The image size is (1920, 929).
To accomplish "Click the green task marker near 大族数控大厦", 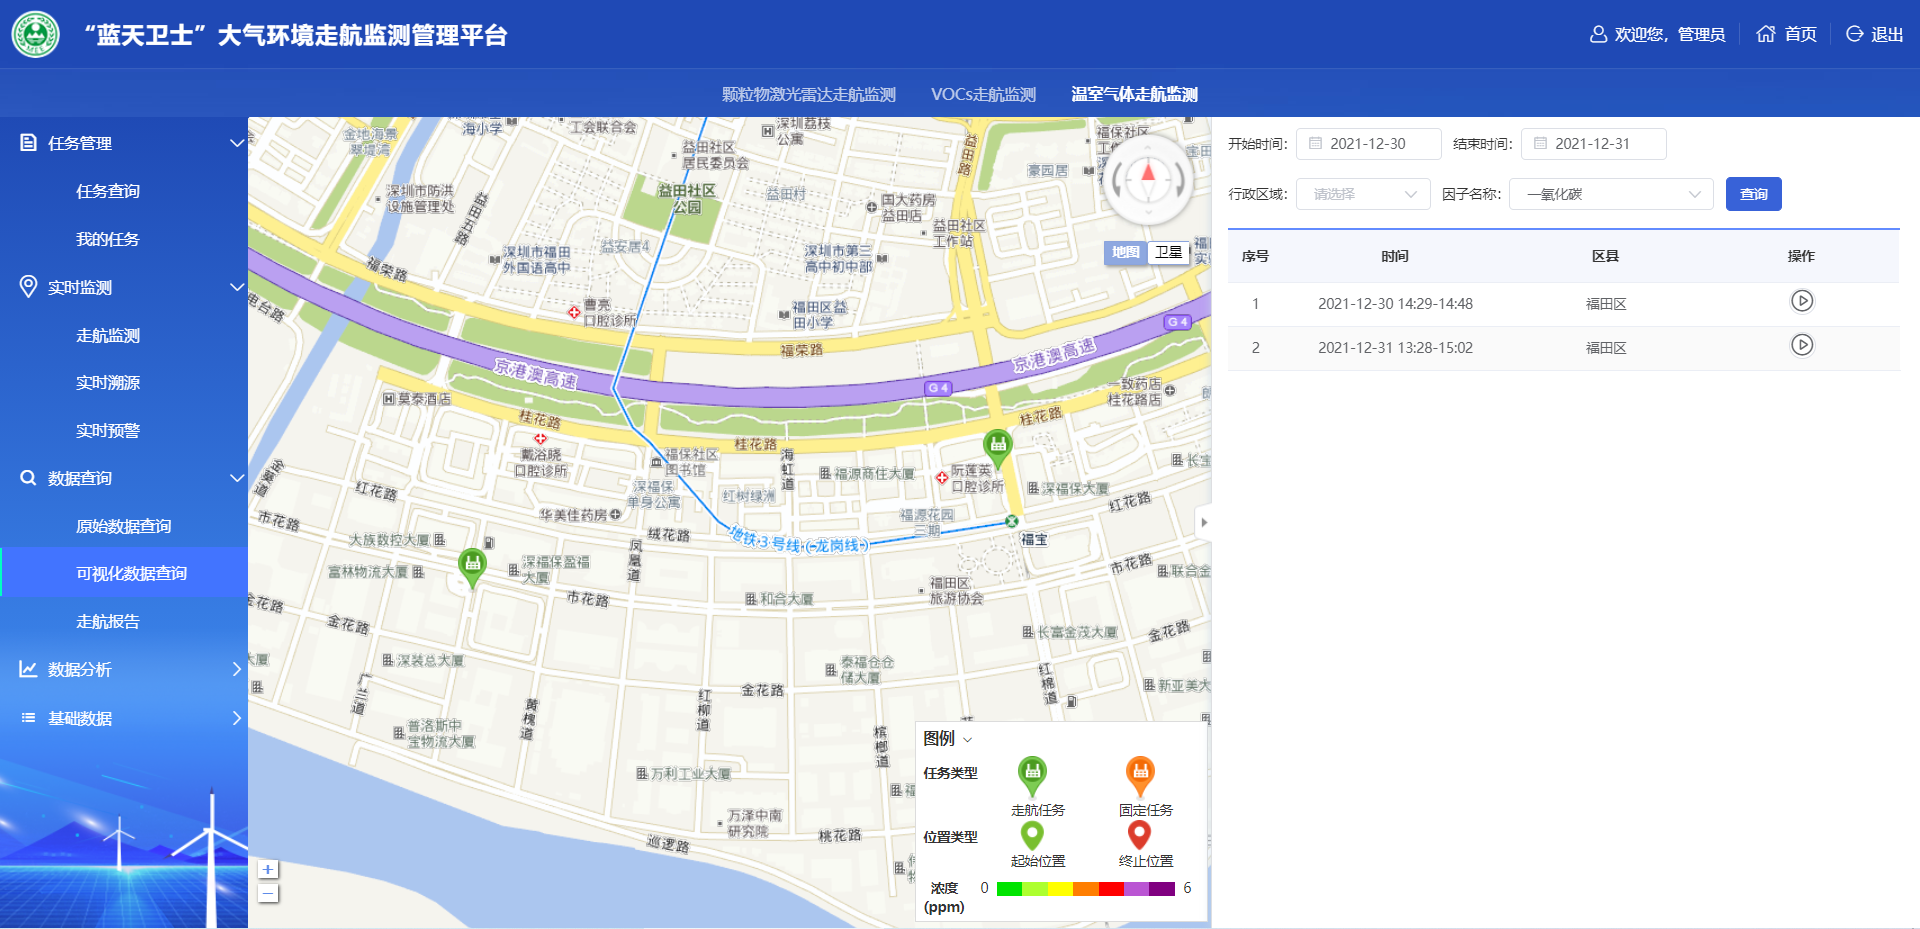I will coord(472,564).
